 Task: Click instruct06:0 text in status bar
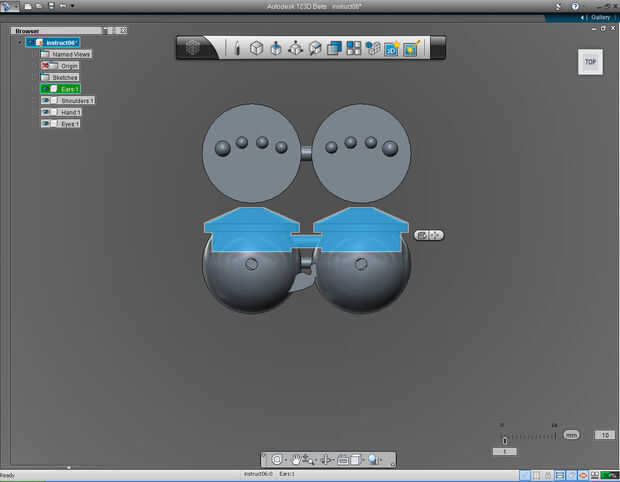(x=258, y=474)
